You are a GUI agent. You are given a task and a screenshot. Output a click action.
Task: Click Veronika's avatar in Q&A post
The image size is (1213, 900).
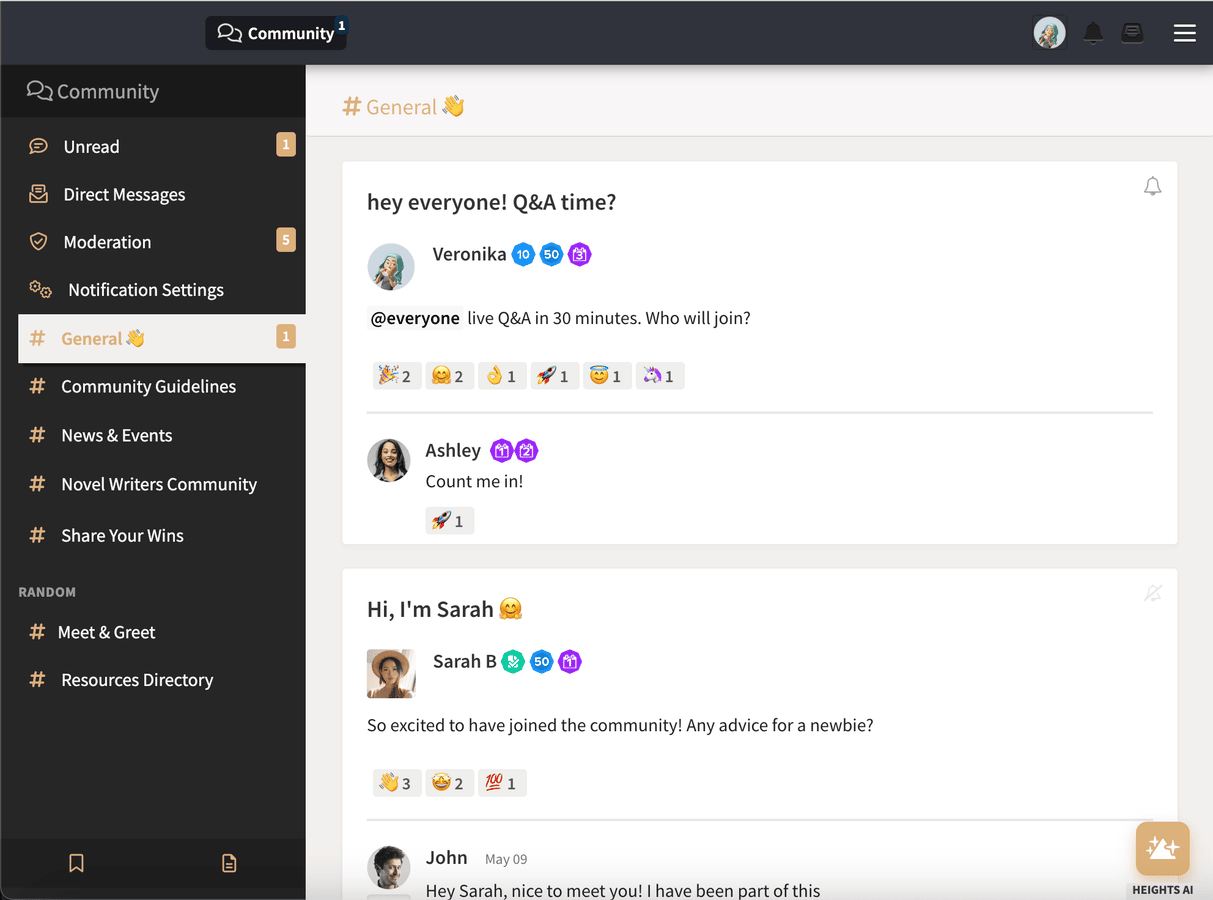[x=391, y=267]
